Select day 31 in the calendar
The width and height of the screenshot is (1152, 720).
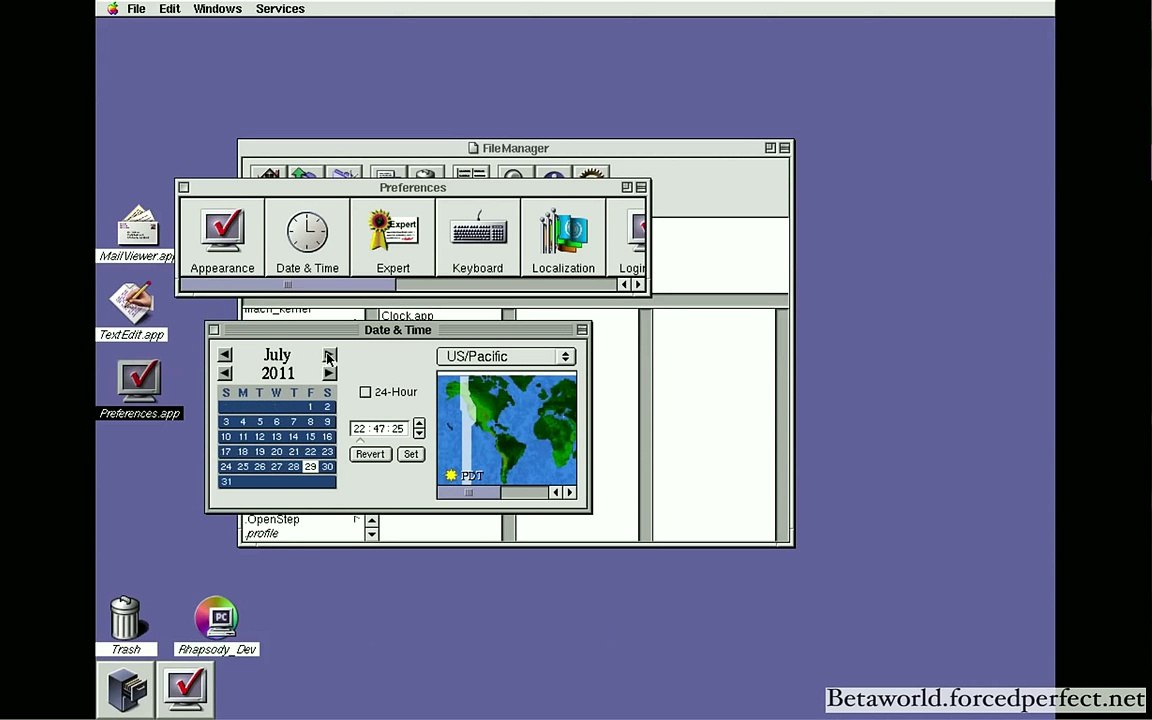[226, 482]
